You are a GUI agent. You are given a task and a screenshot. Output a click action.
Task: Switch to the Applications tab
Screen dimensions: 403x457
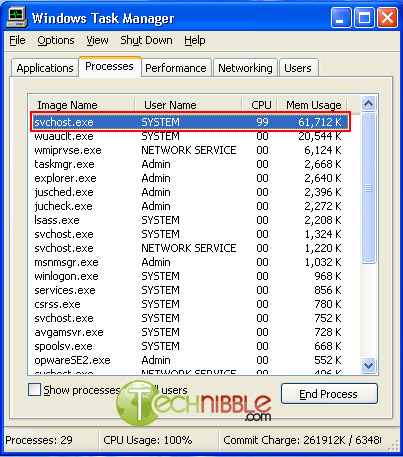45,68
